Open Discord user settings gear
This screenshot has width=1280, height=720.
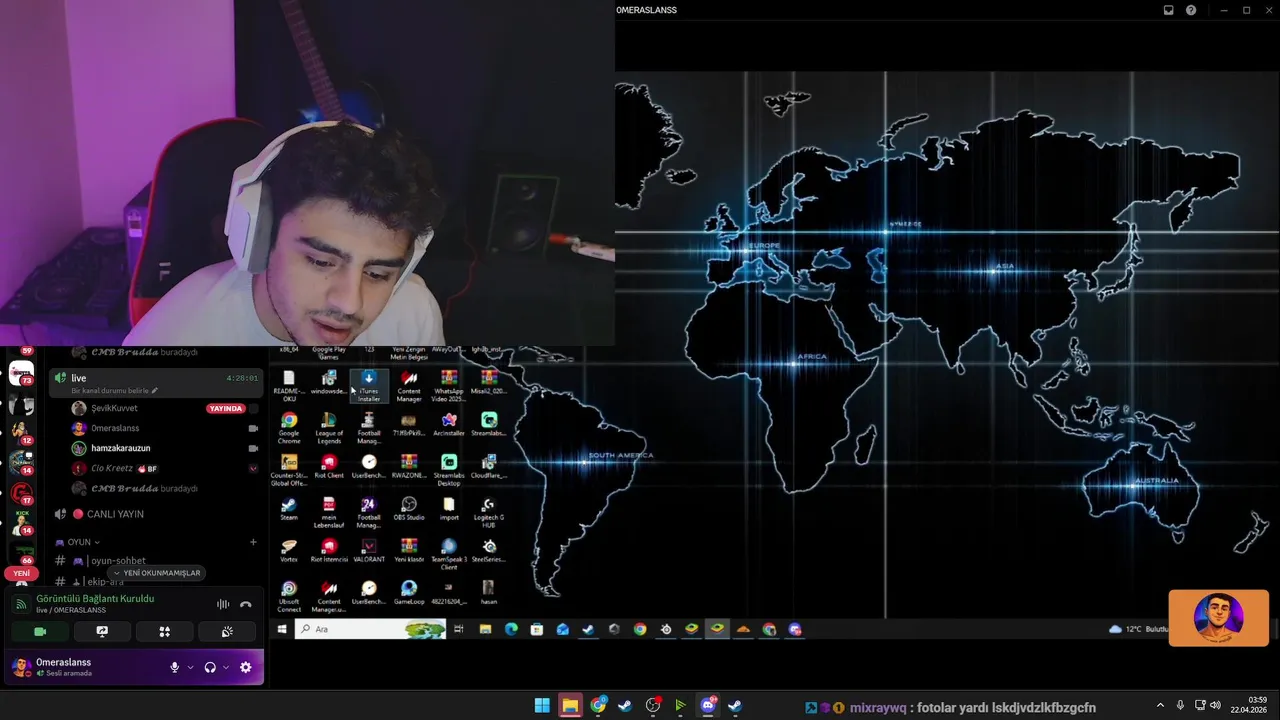pyautogui.click(x=246, y=667)
